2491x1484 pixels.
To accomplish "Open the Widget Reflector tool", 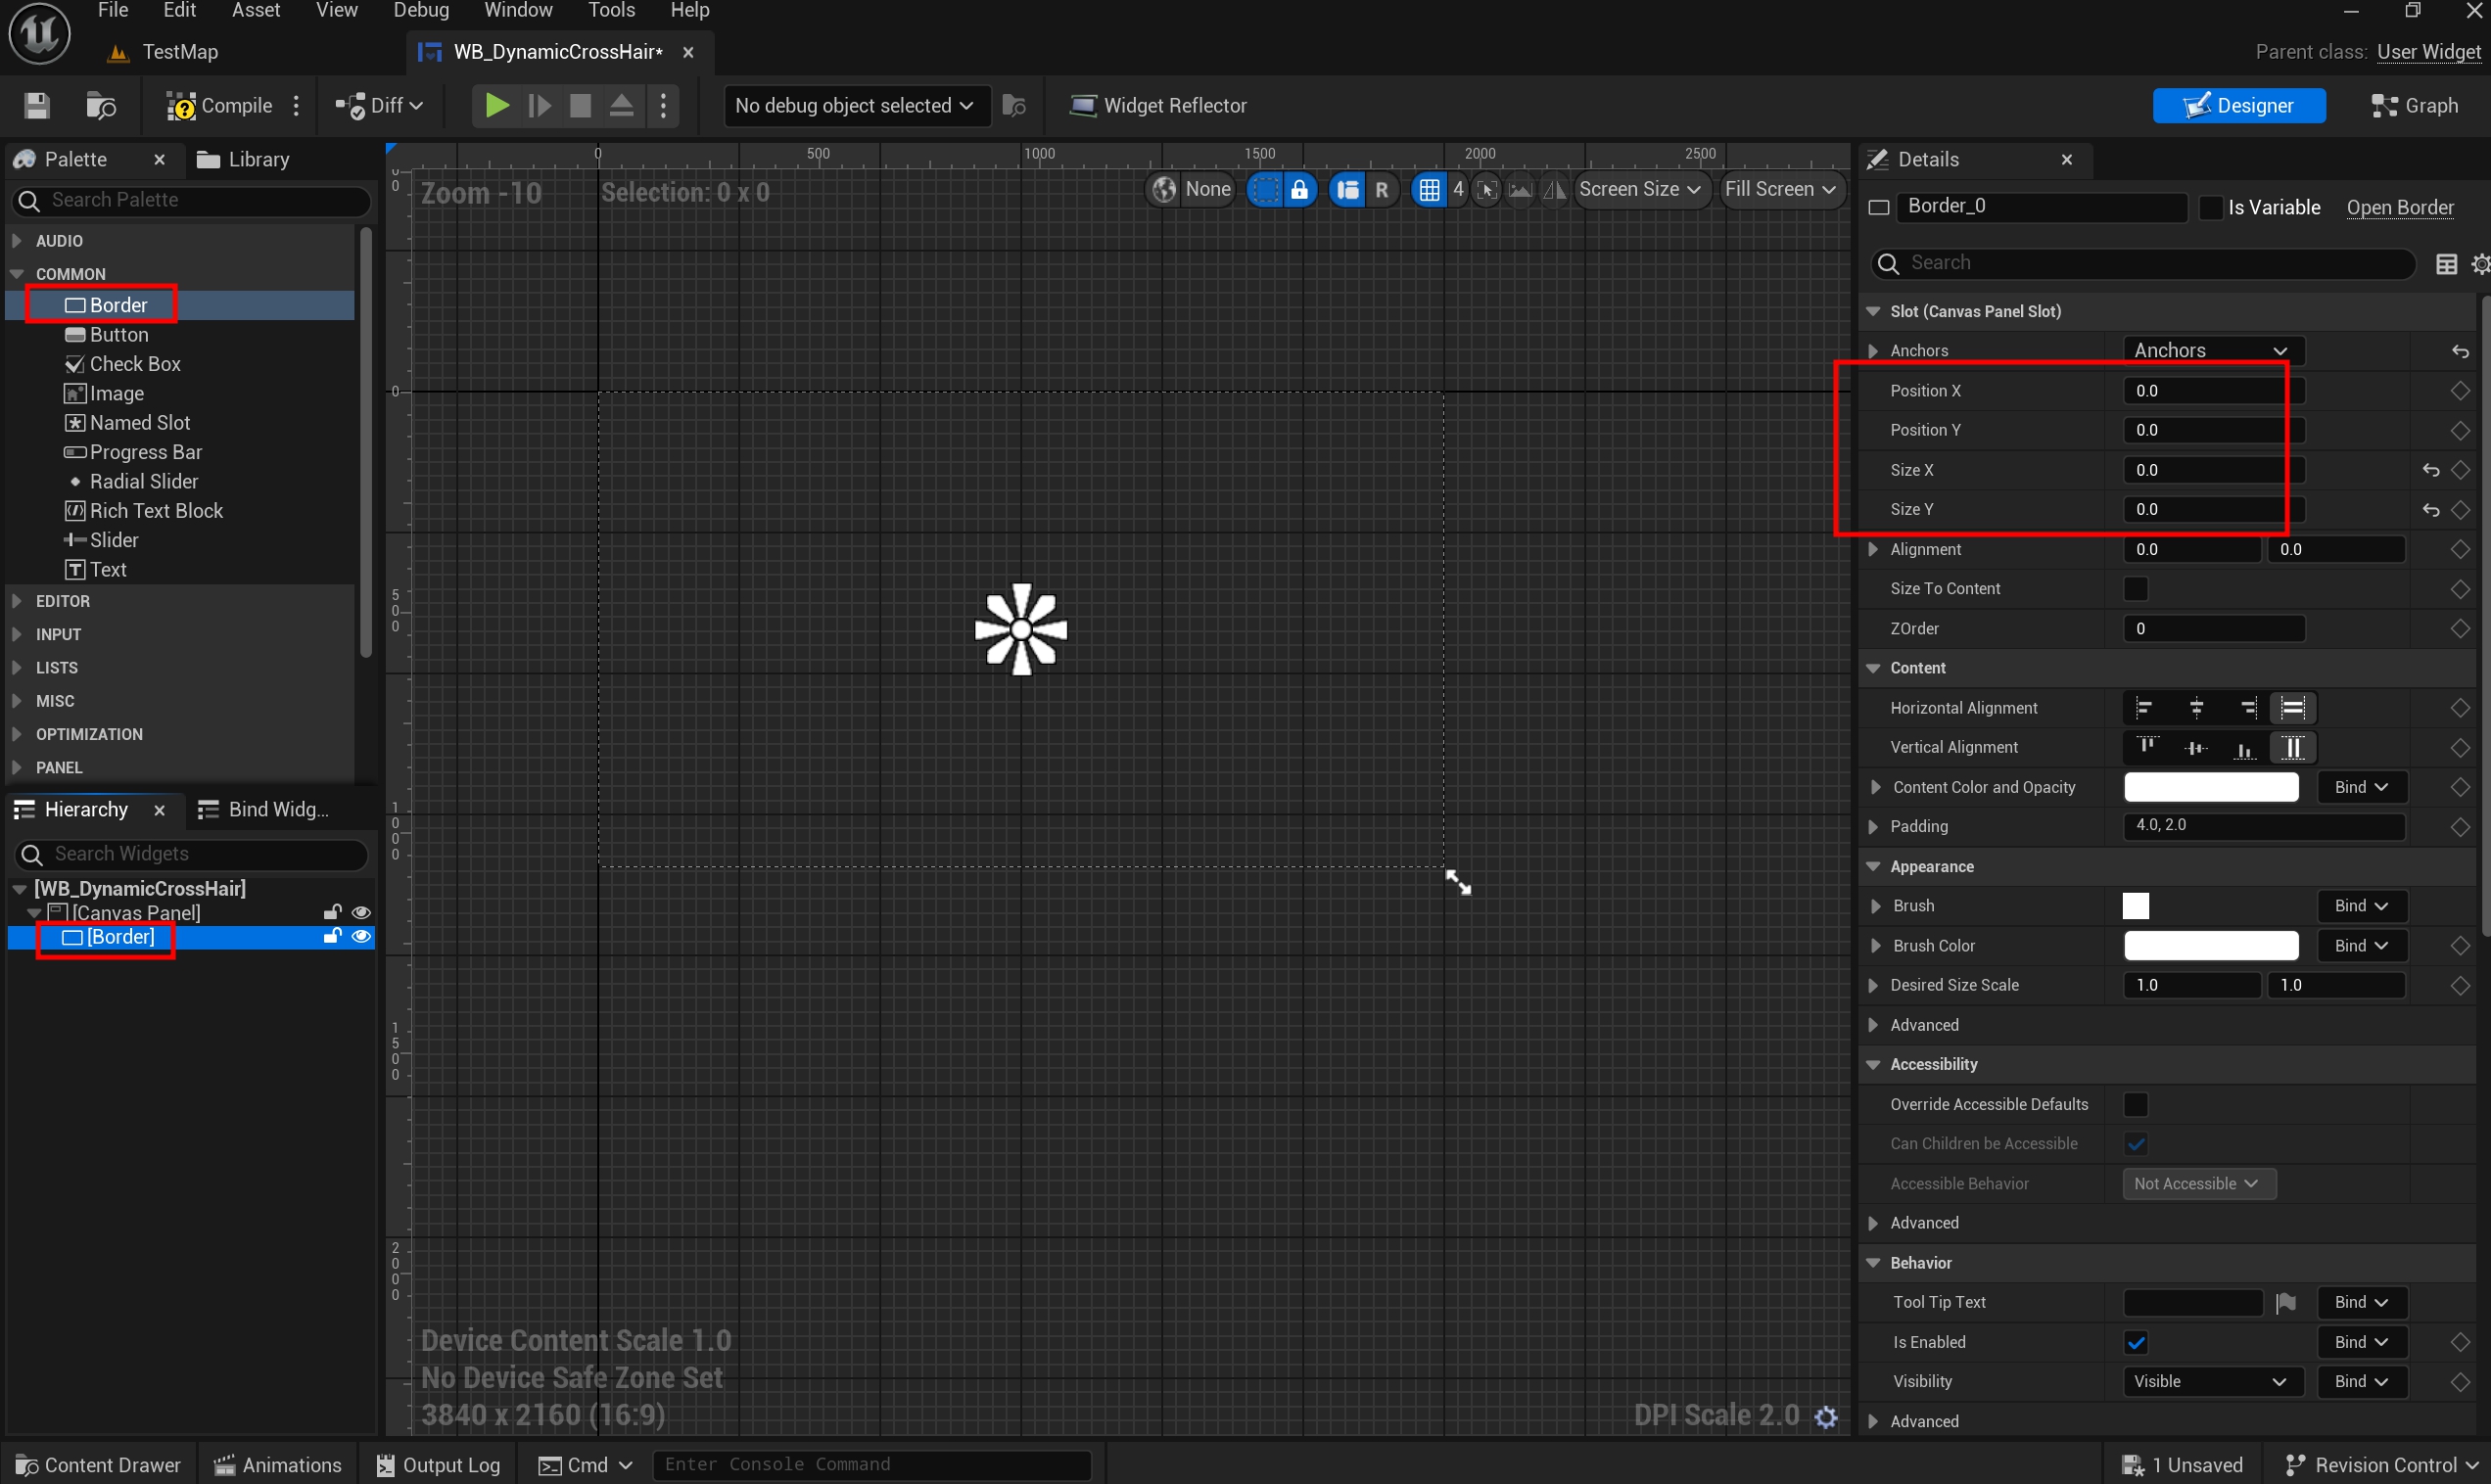I will coord(1159,105).
